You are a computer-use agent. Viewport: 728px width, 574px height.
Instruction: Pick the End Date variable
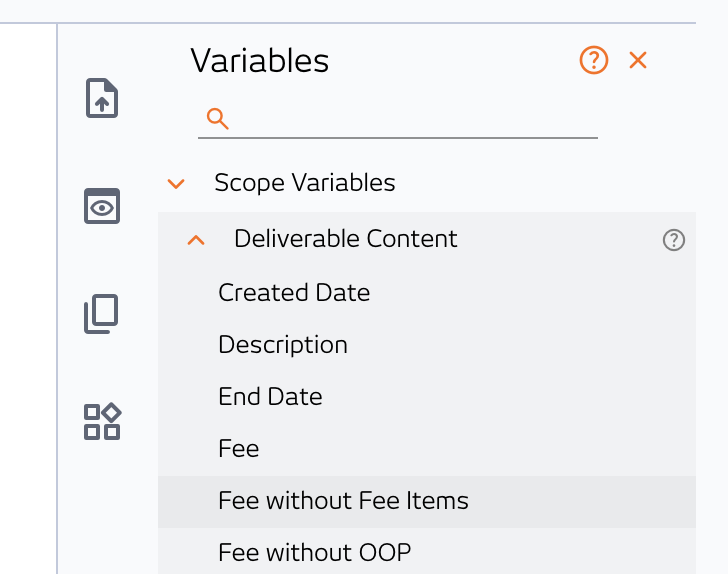(270, 397)
